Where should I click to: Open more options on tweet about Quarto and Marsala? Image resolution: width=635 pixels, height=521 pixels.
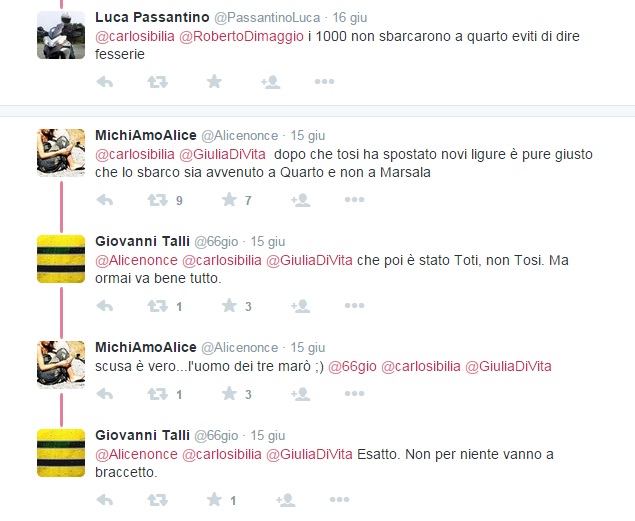tap(354, 200)
